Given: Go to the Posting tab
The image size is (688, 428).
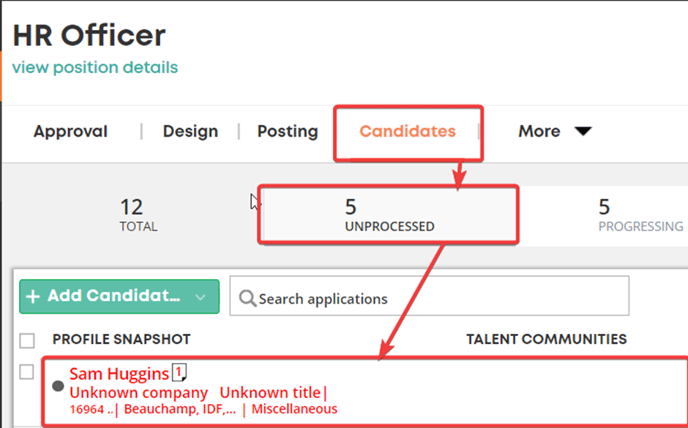Looking at the screenshot, I should [287, 131].
